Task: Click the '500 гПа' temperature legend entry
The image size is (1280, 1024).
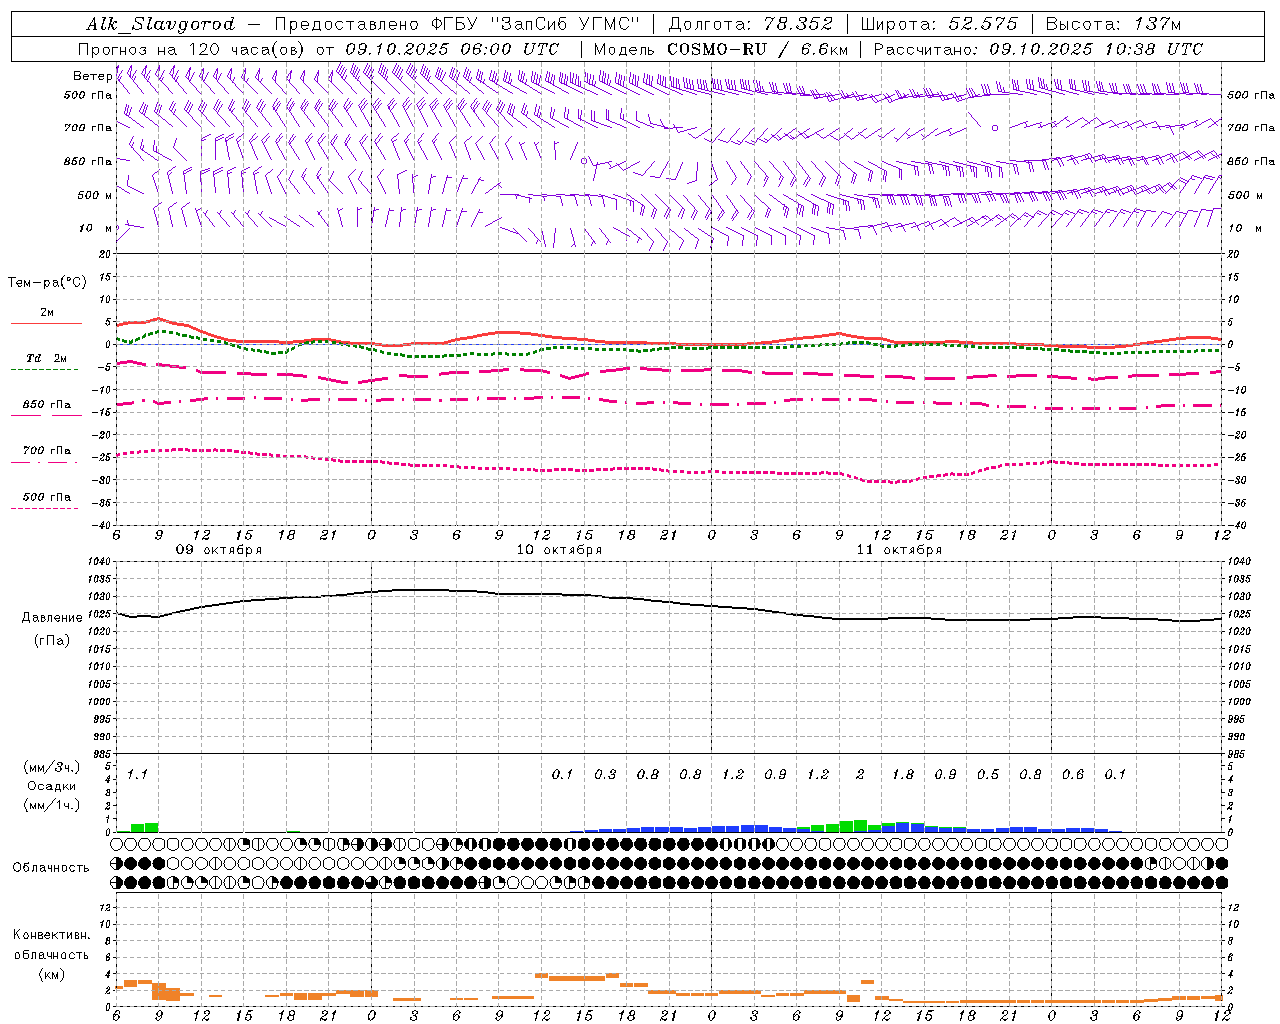Action: [47, 497]
